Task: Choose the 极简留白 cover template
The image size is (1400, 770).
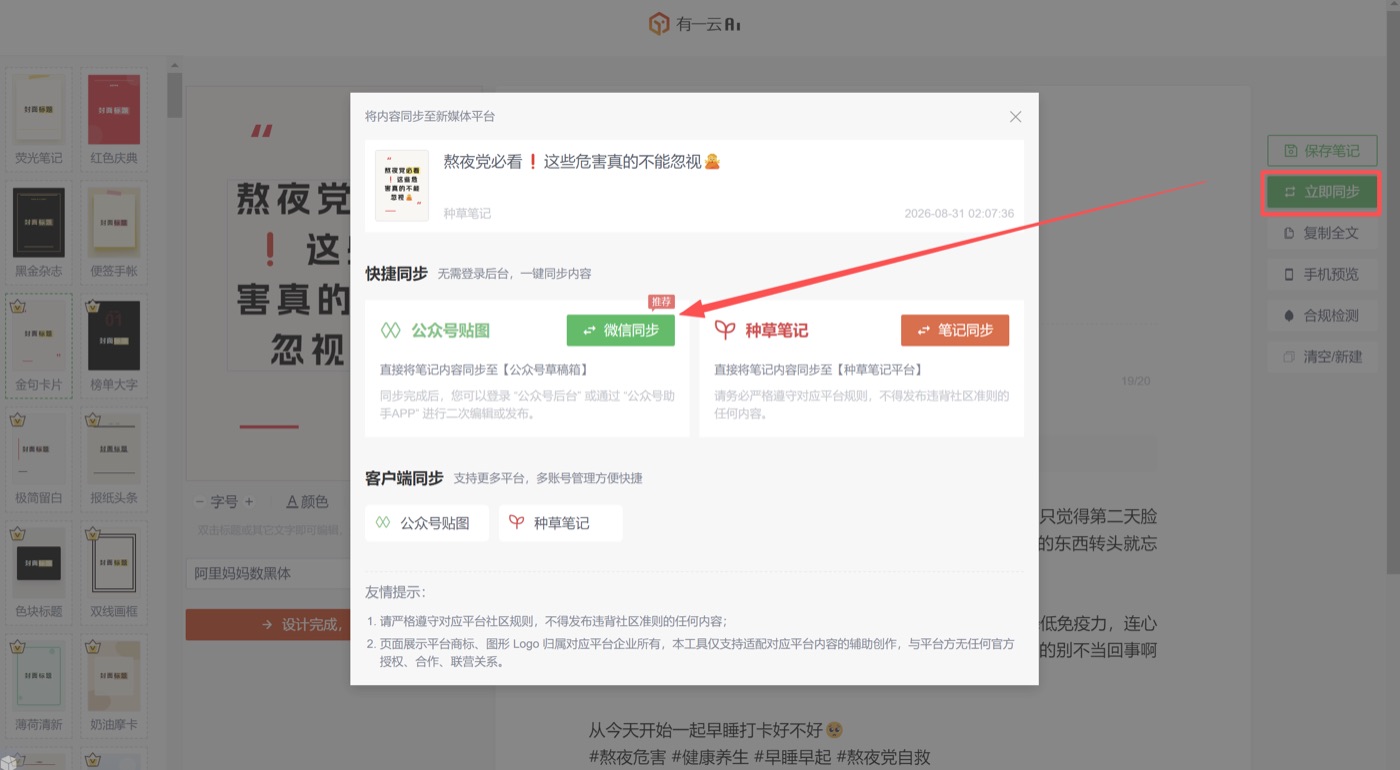Action: coord(39,459)
